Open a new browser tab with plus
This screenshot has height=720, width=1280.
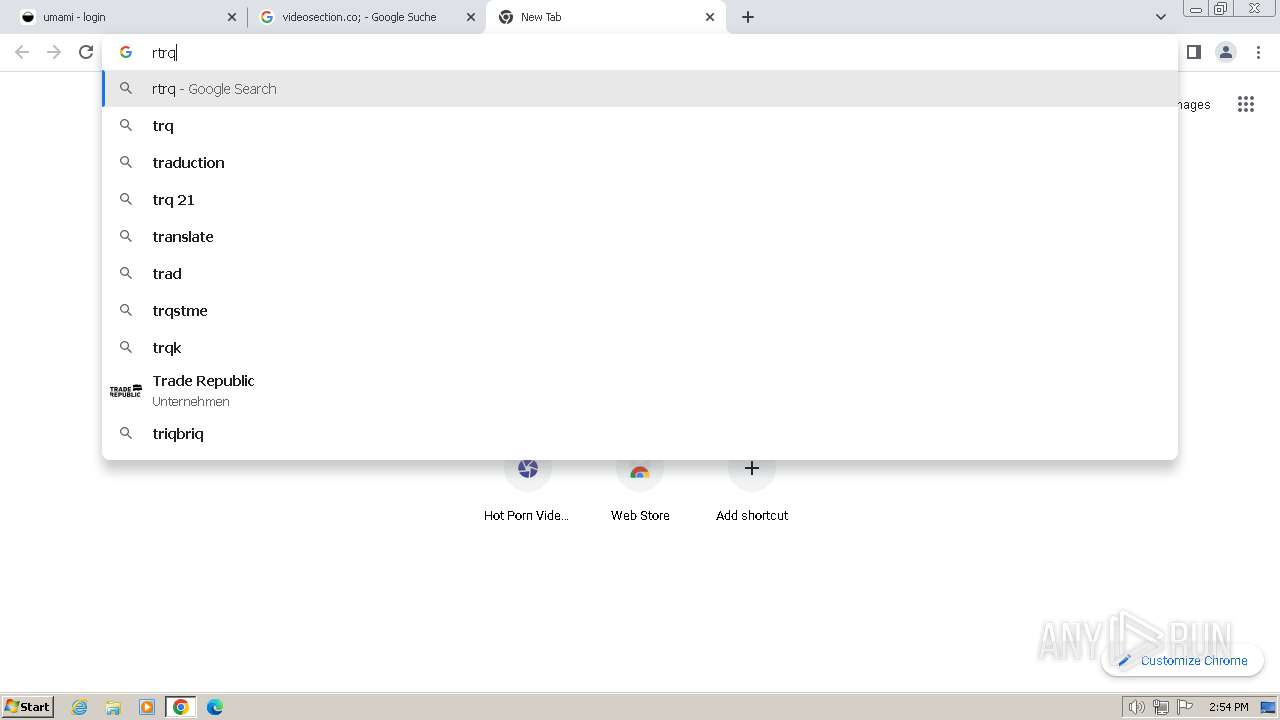pos(748,17)
